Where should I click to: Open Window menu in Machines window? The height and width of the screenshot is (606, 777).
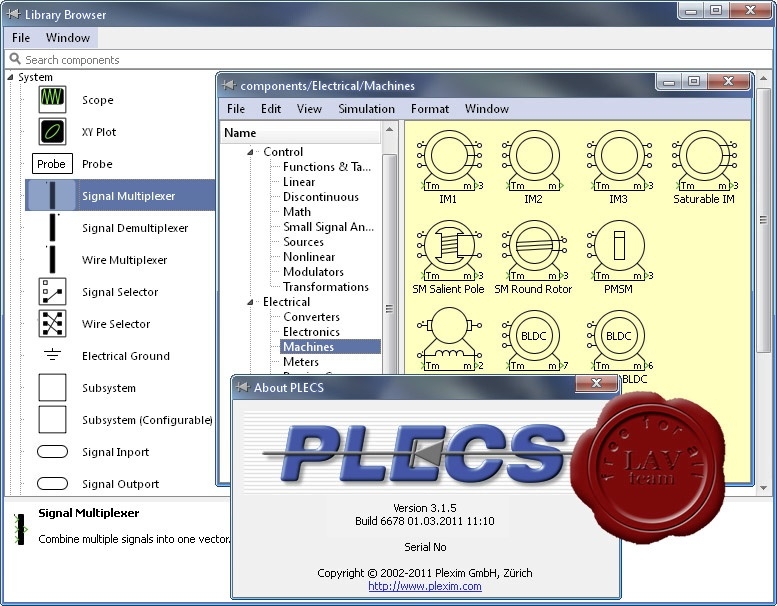tap(487, 109)
